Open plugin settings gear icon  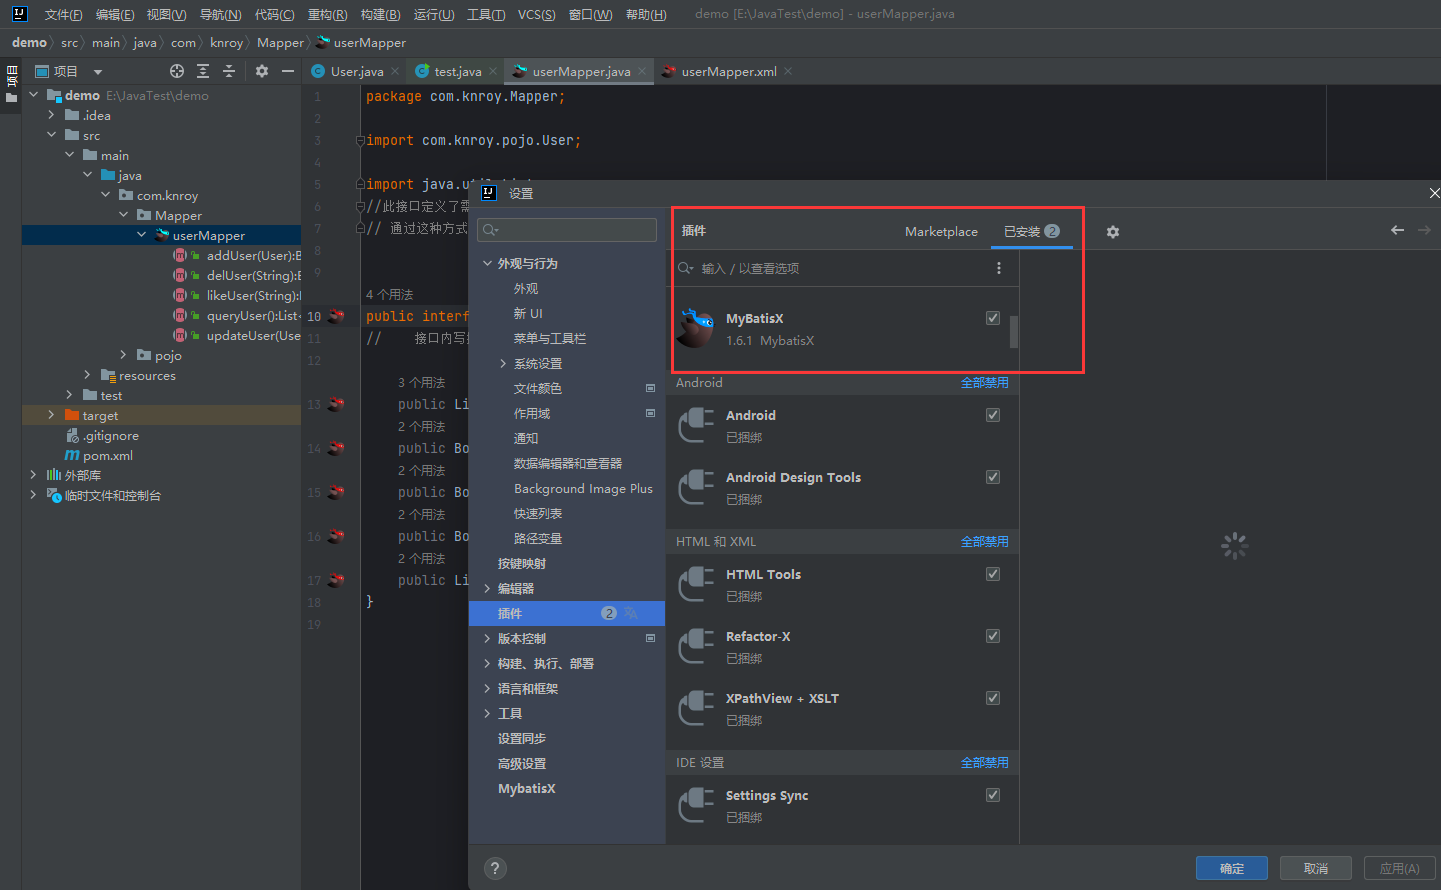[1113, 232]
